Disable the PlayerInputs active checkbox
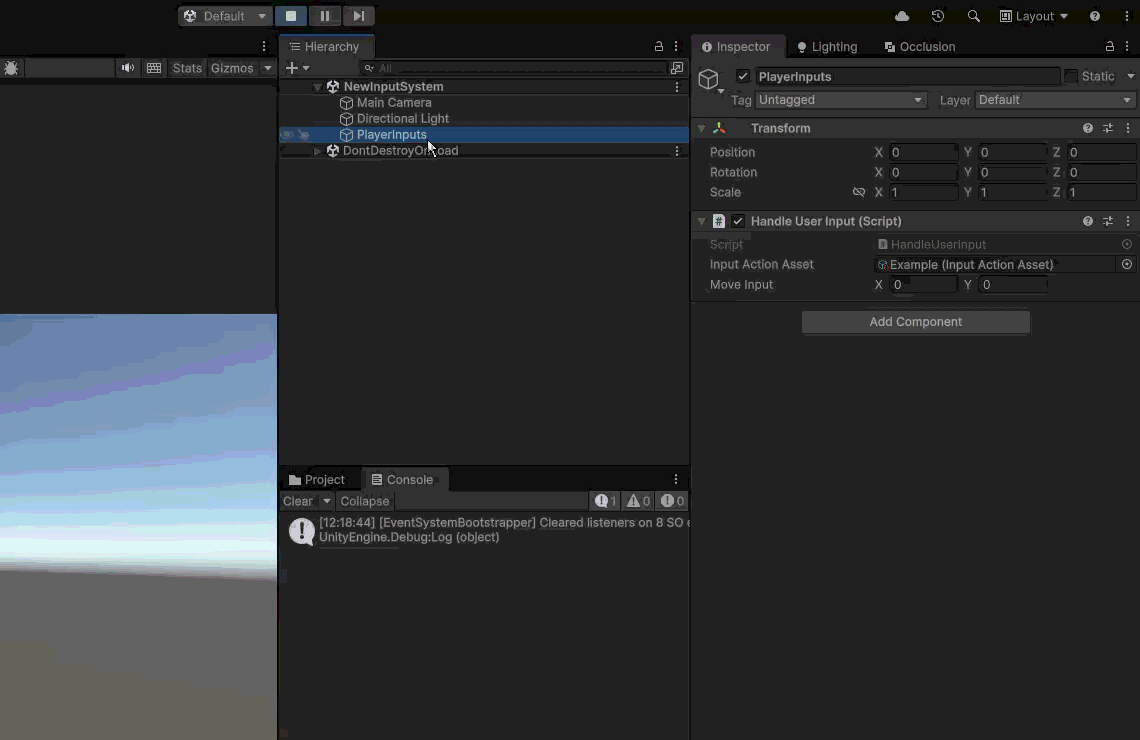This screenshot has height=740, width=1140. click(x=742, y=76)
